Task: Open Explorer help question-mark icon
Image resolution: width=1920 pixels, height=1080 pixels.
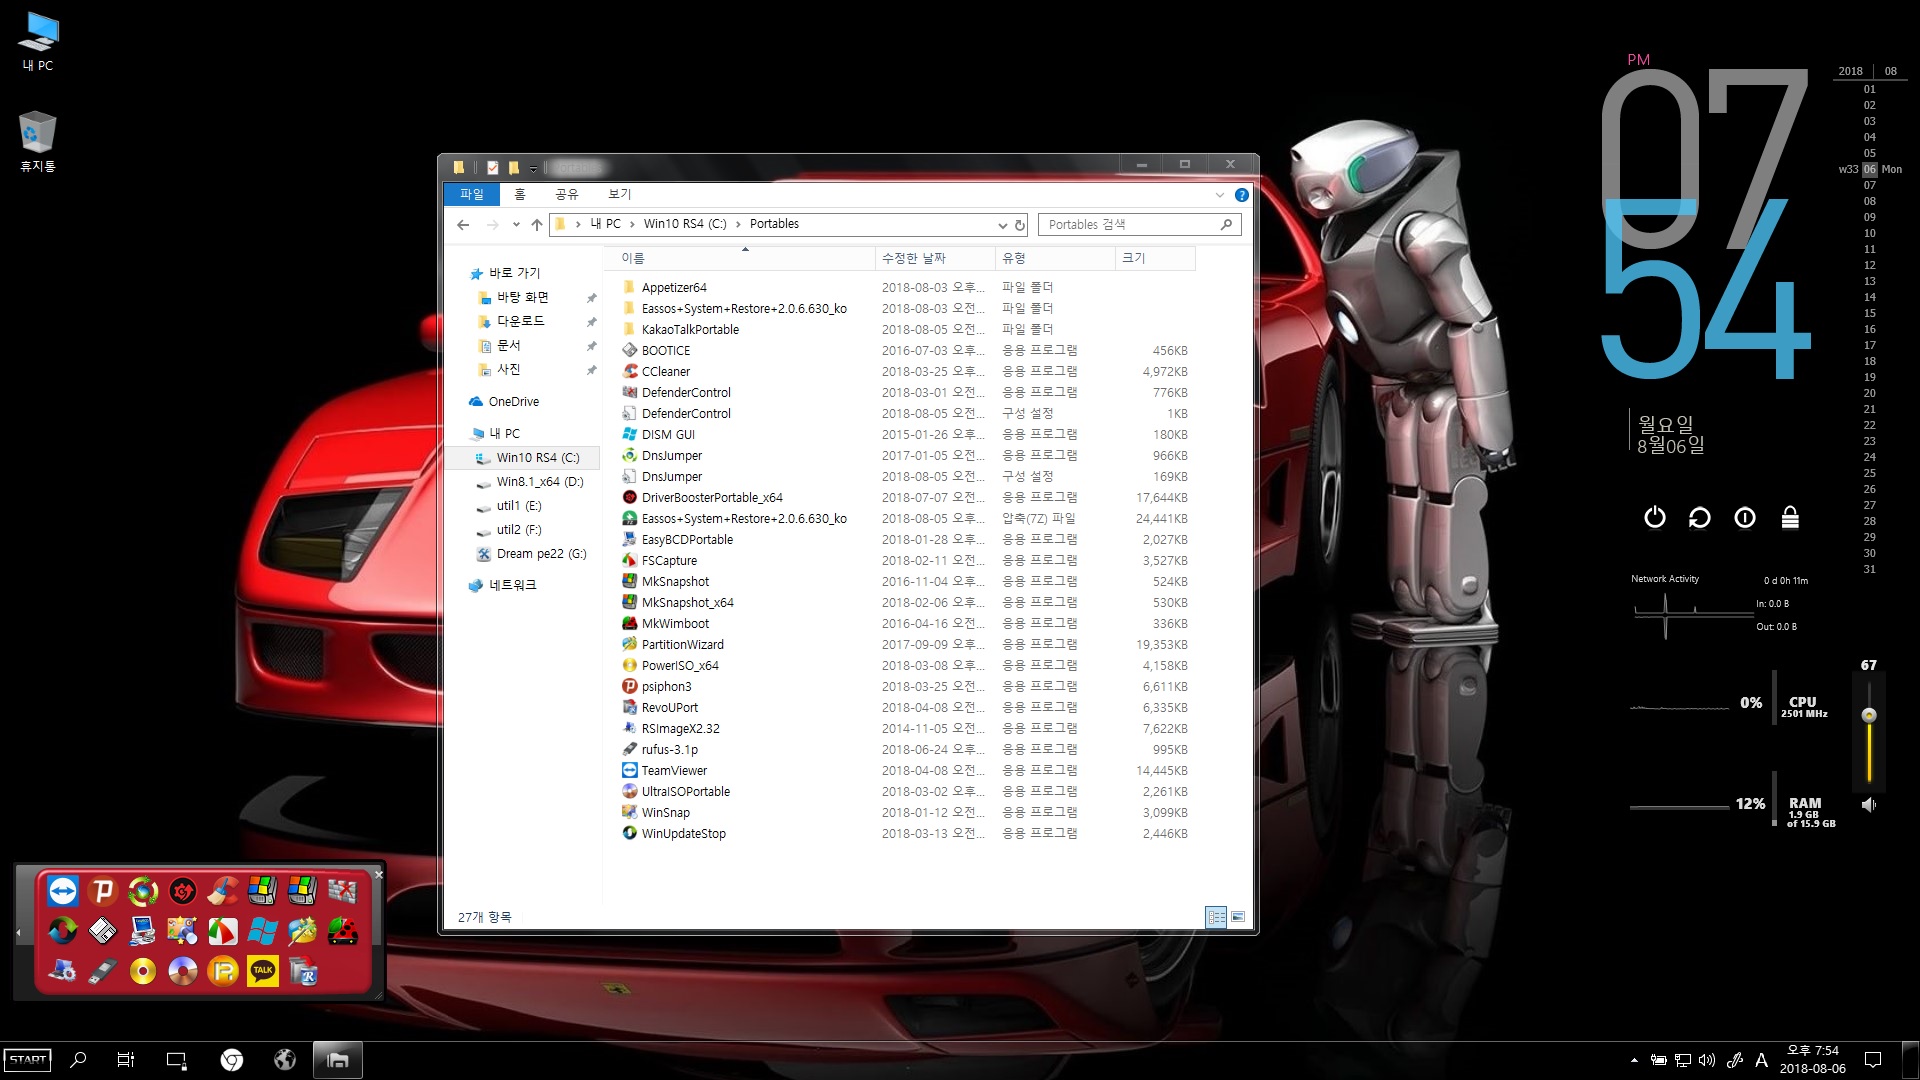Action: (x=1241, y=195)
